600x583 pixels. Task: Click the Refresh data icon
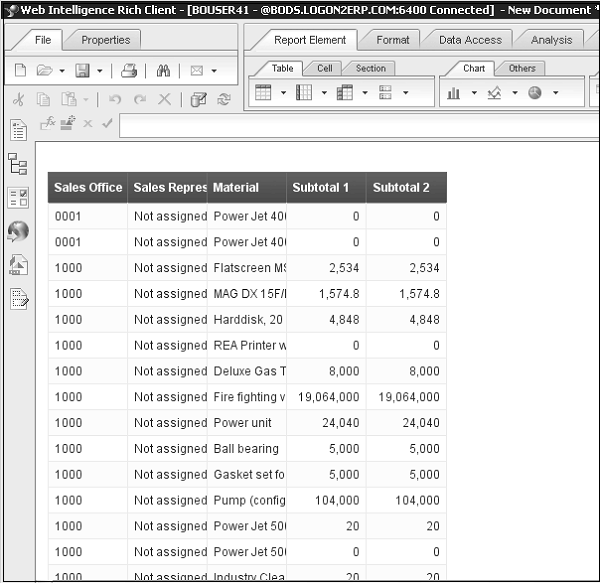tap(224, 100)
